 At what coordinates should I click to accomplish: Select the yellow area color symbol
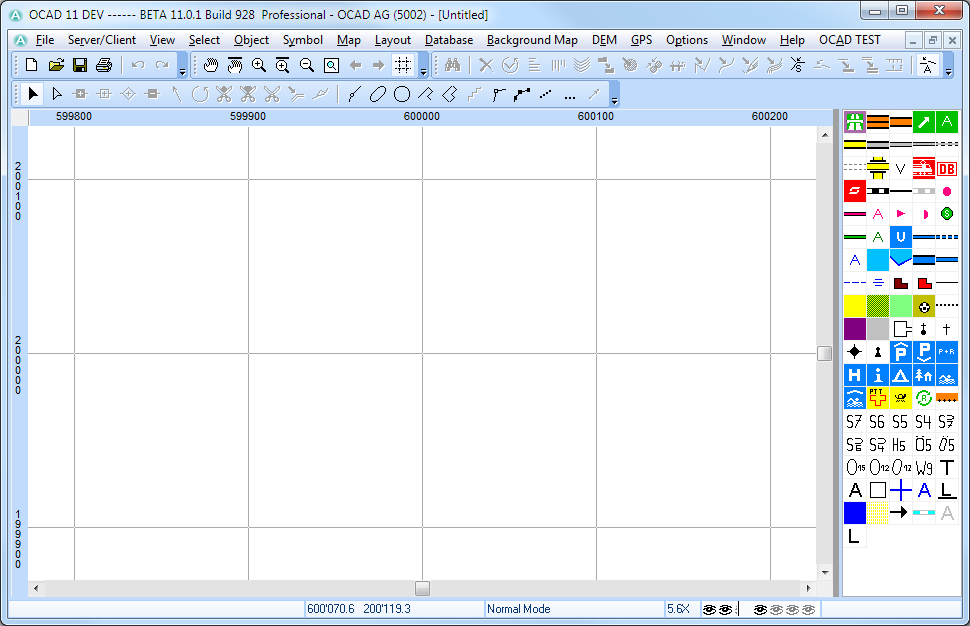(855, 306)
